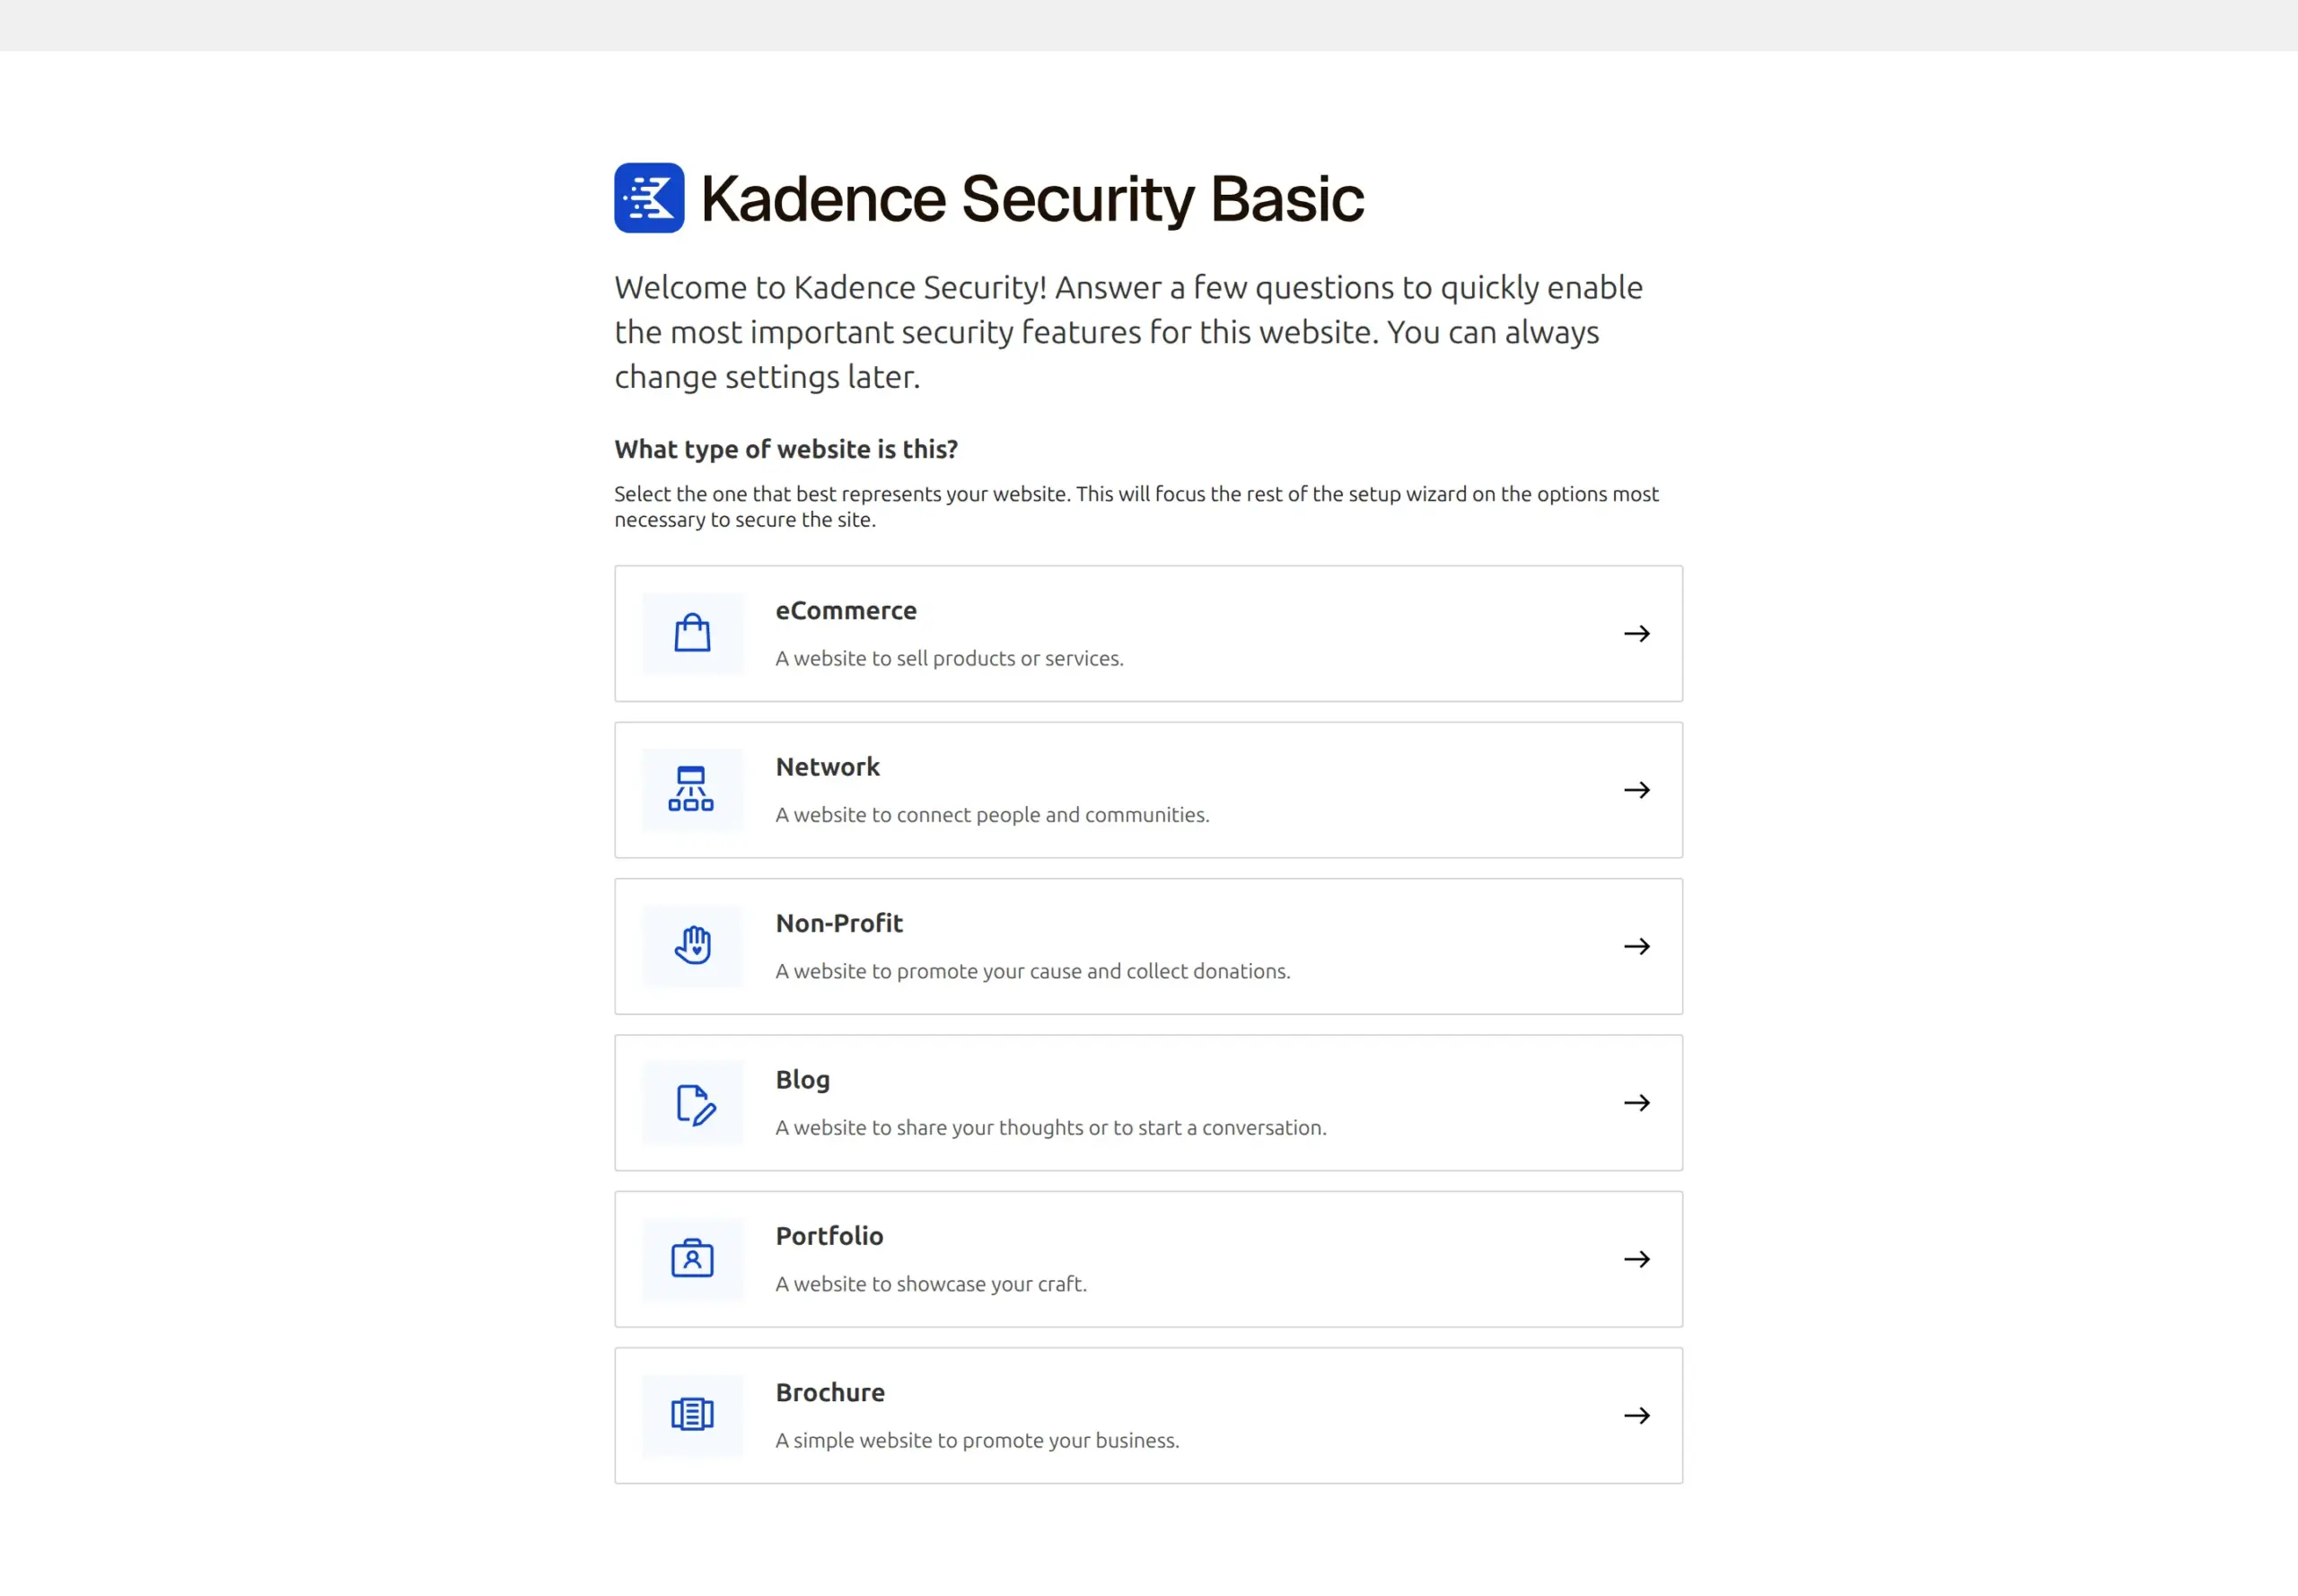2298x1596 pixels.
Task: Click the 'Kadence Security Basic' title text
Action: pyautogui.click(x=1032, y=198)
